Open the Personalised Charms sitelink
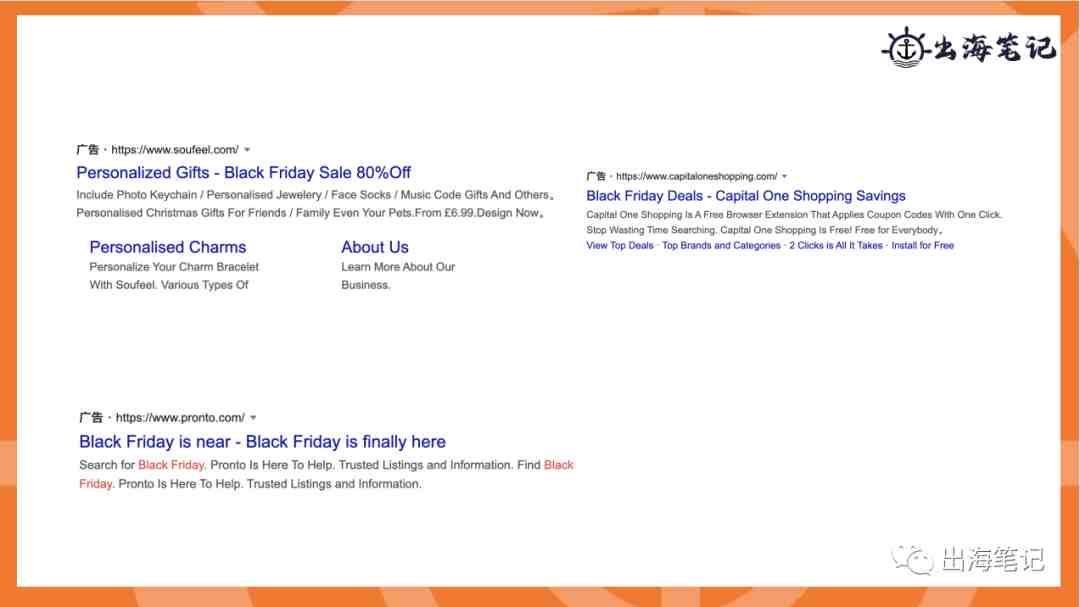The image size is (1080, 607). [167, 247]
